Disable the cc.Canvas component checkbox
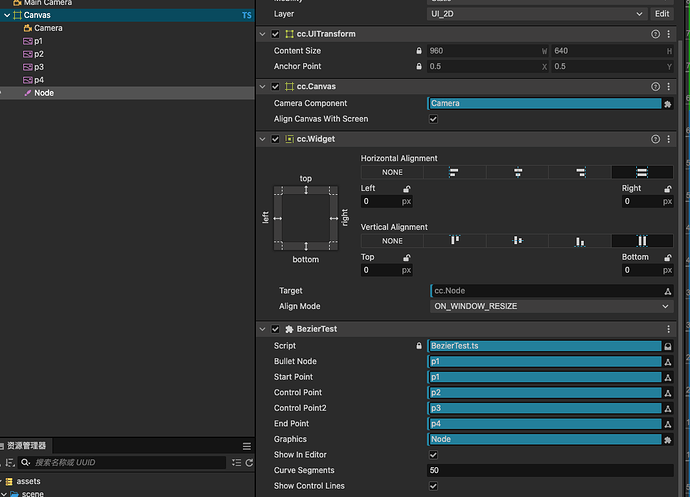Screen dimensions: 690x497 tap(276, 87)
